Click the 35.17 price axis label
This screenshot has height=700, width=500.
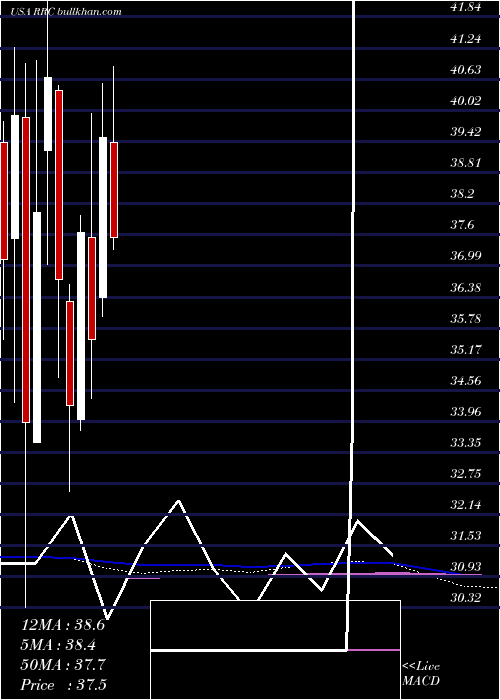tap(466, 349)
